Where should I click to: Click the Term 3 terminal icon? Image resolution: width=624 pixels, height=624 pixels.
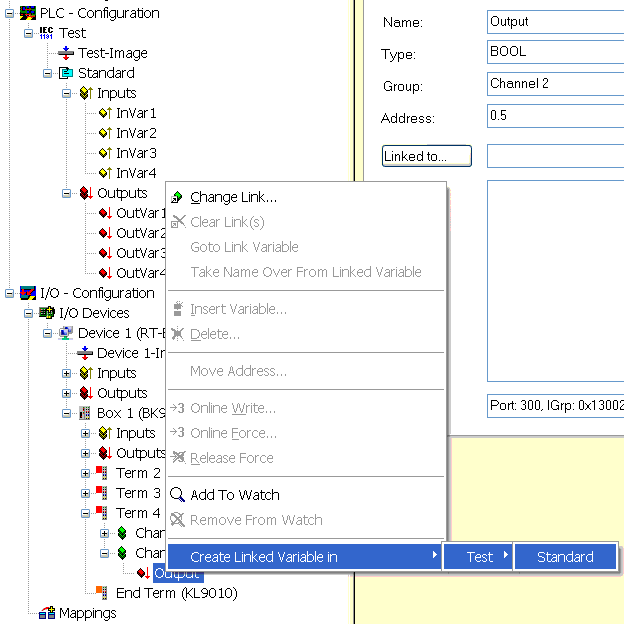click(x=102, y=493)
